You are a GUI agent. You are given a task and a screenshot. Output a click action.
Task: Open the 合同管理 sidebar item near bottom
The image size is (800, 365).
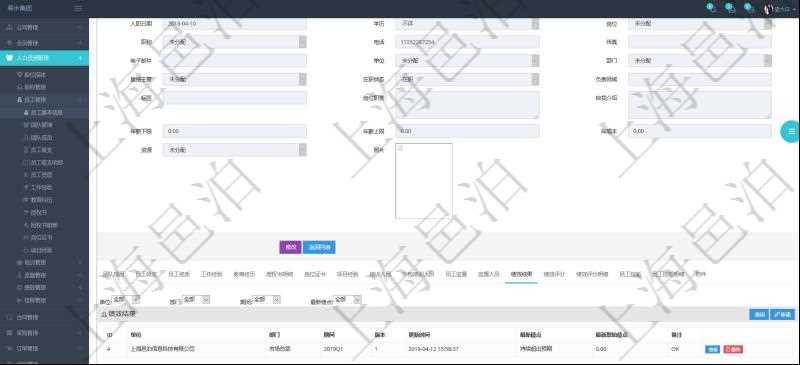pyautogui.click(x=44, y=317)
